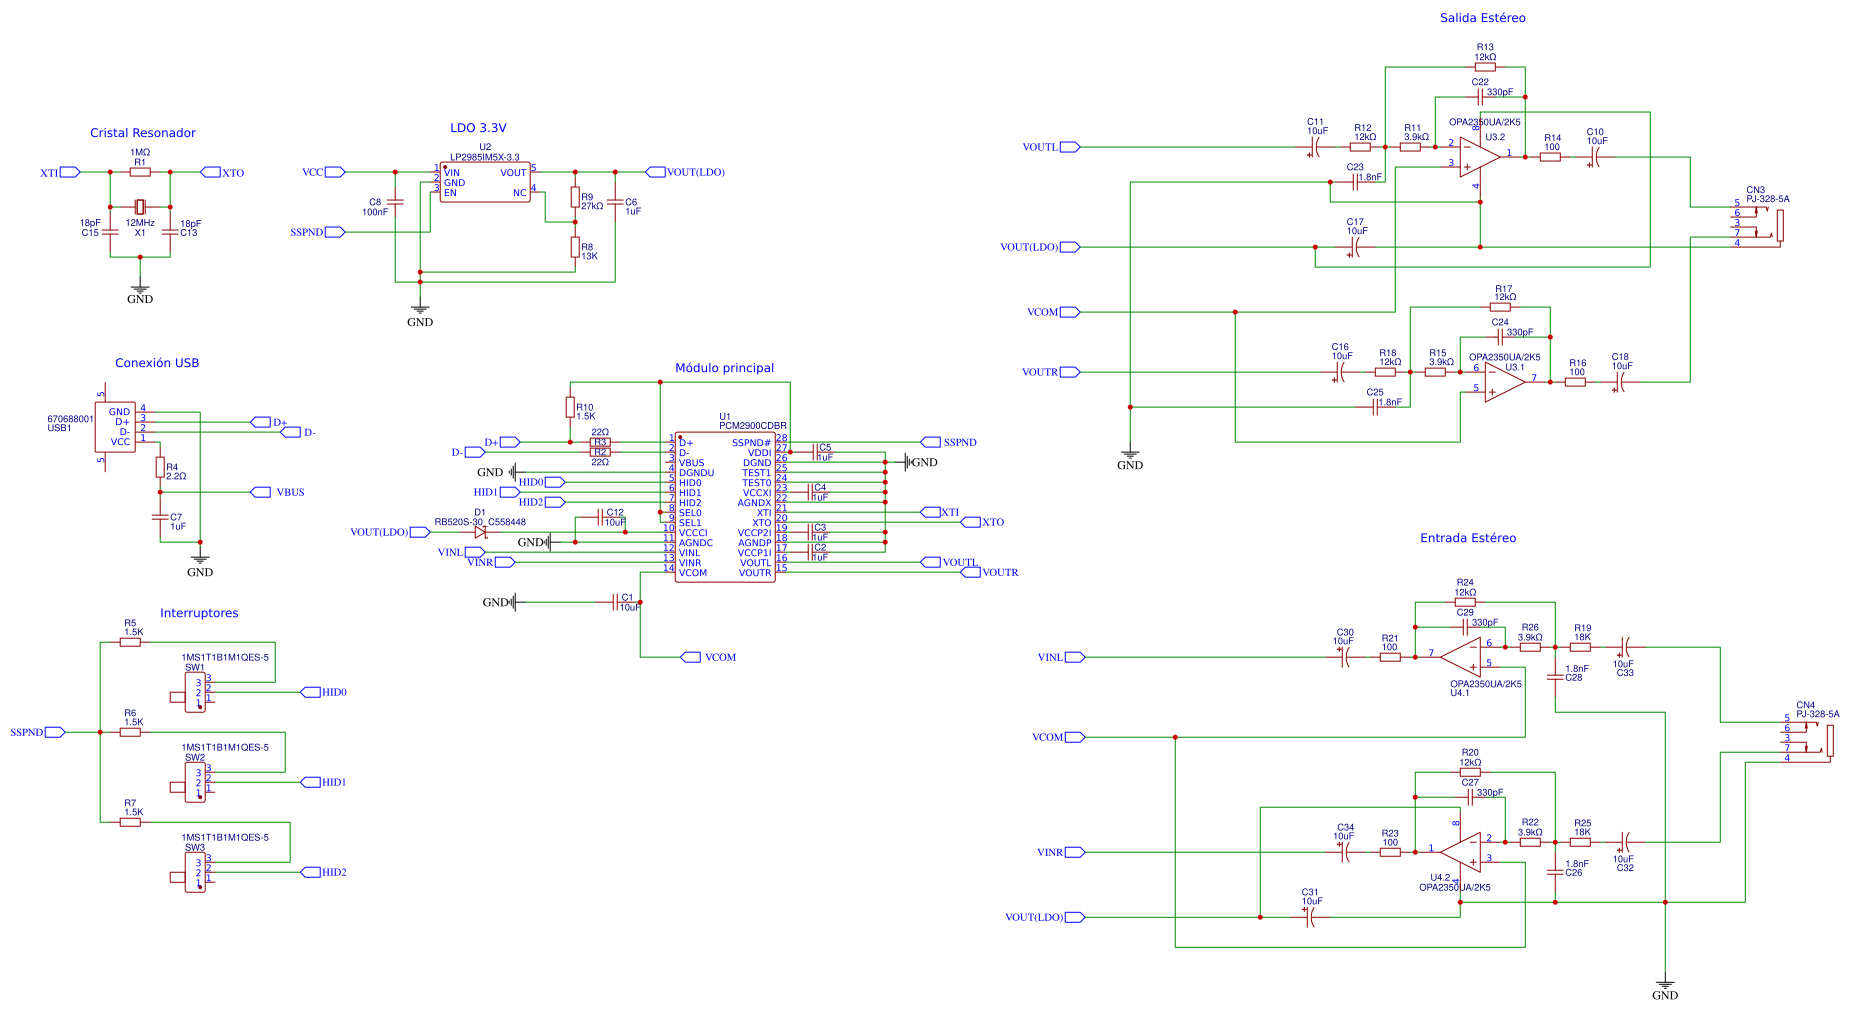The height and width of the screenshot is (1012, 1851).
Task: Select resistor R9 27kΩ in LDO section
Action: [x=575, y=197]
